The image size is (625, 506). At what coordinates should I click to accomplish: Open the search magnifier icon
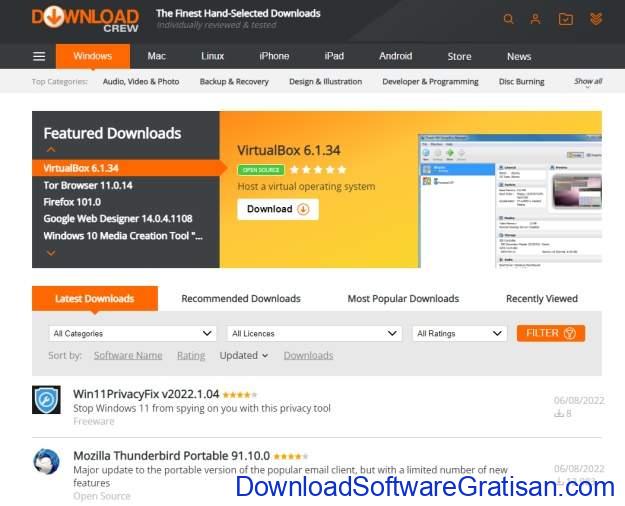pyautogui.click(x=508, y=19)
